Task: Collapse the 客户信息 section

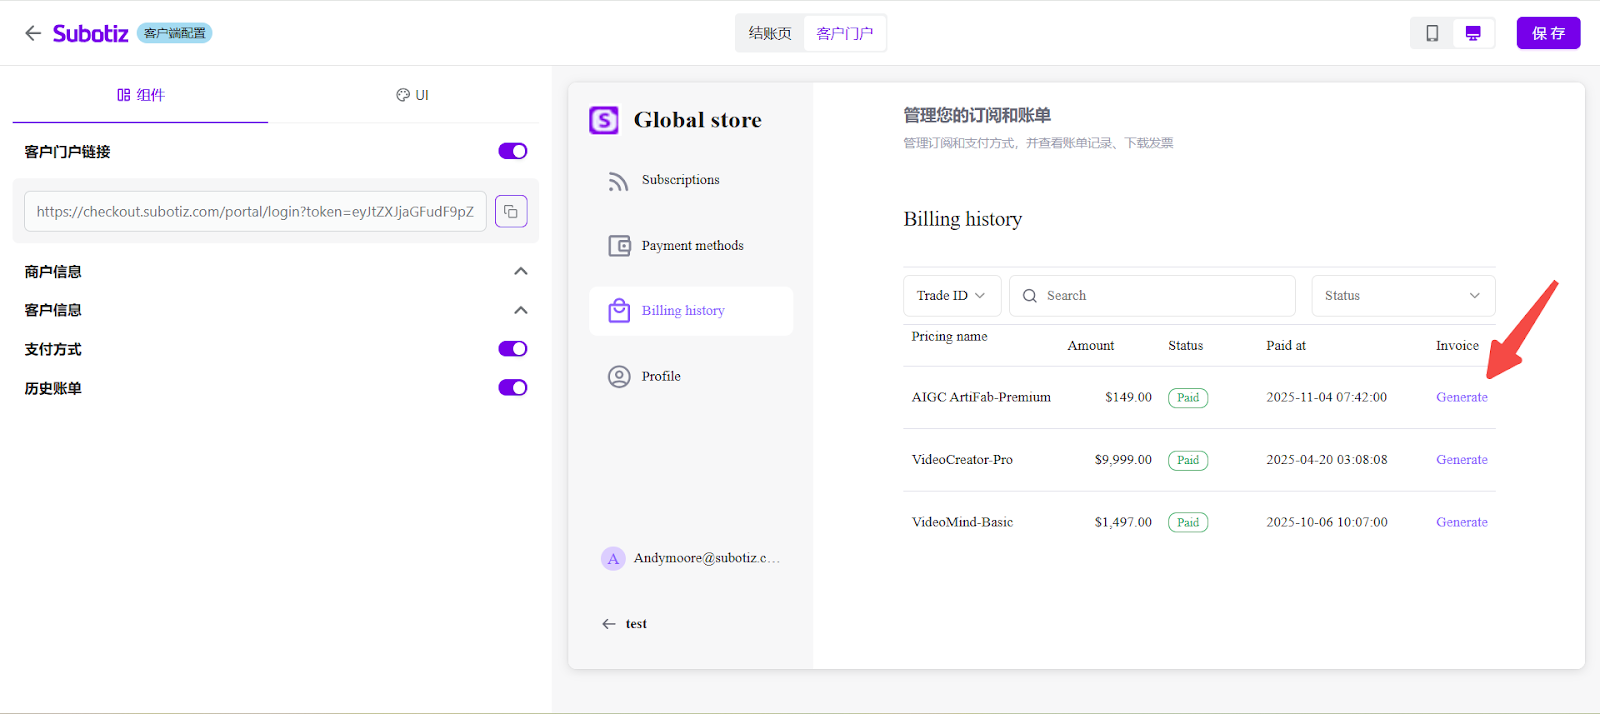Action: point(520,311)
